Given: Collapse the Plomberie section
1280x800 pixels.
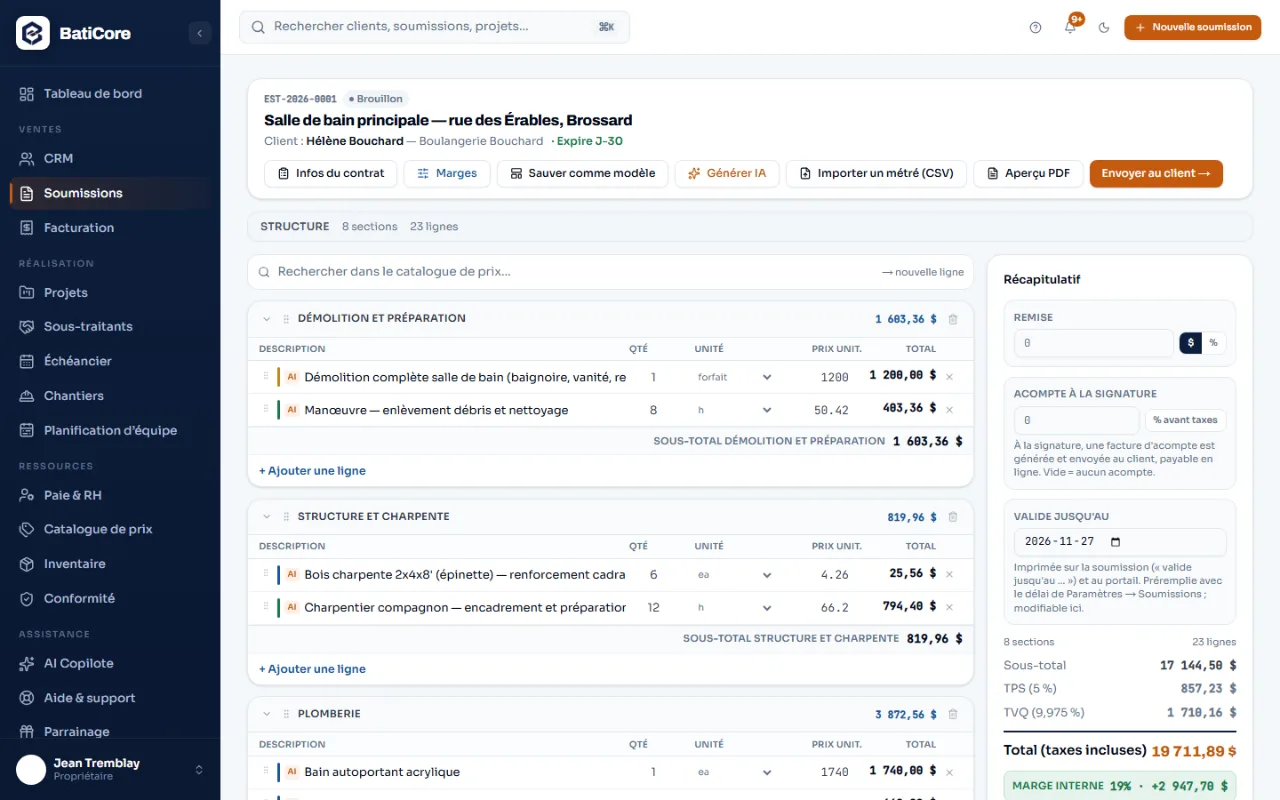Looking at the screenshot, I should (x=267, y=714).
